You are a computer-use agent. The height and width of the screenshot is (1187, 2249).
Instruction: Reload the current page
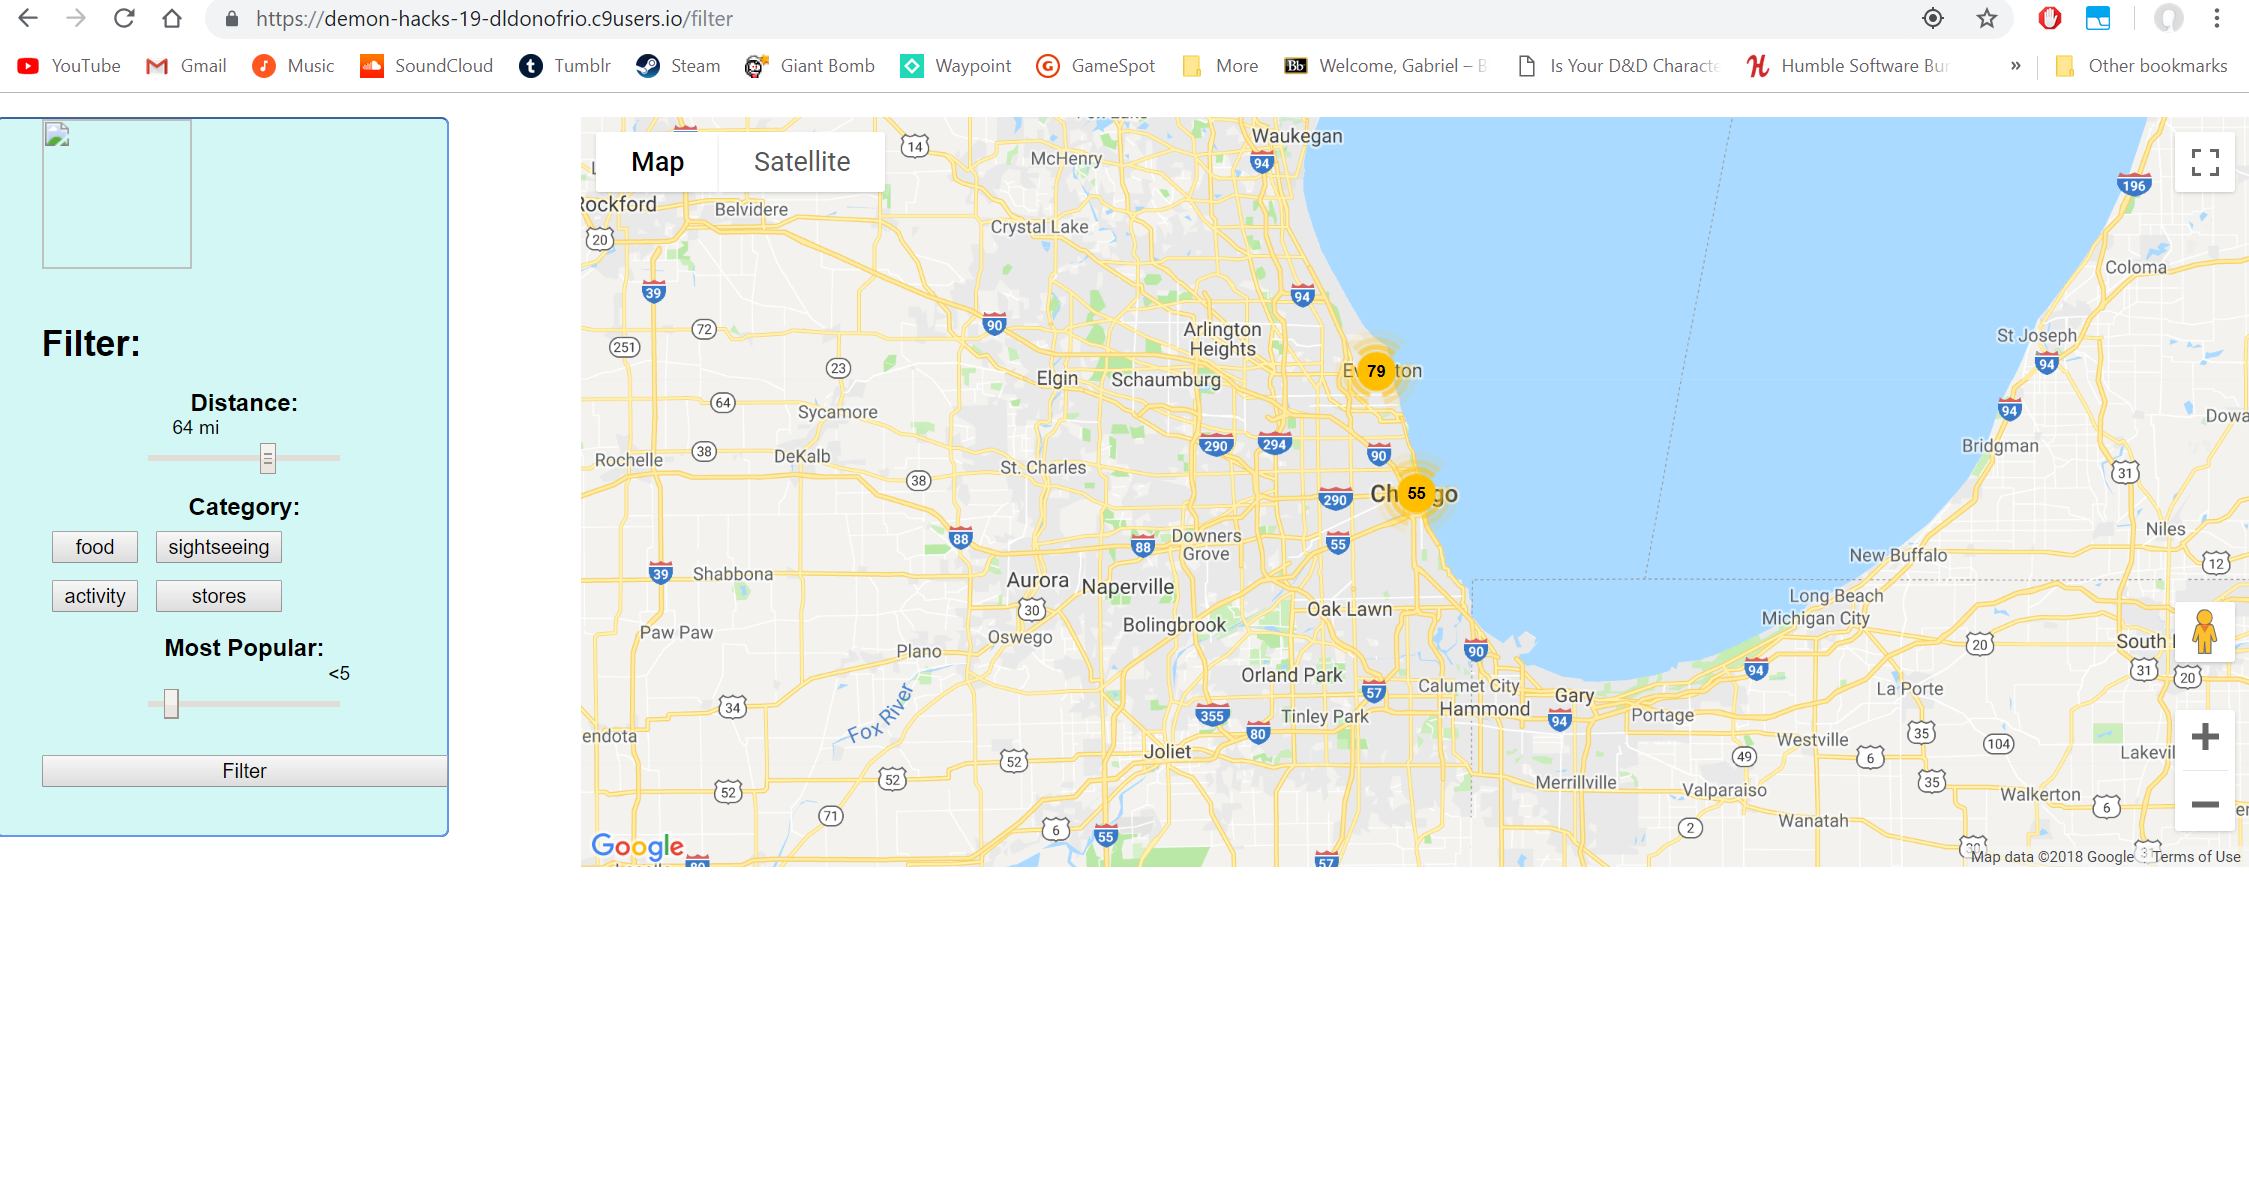(124, 19)
